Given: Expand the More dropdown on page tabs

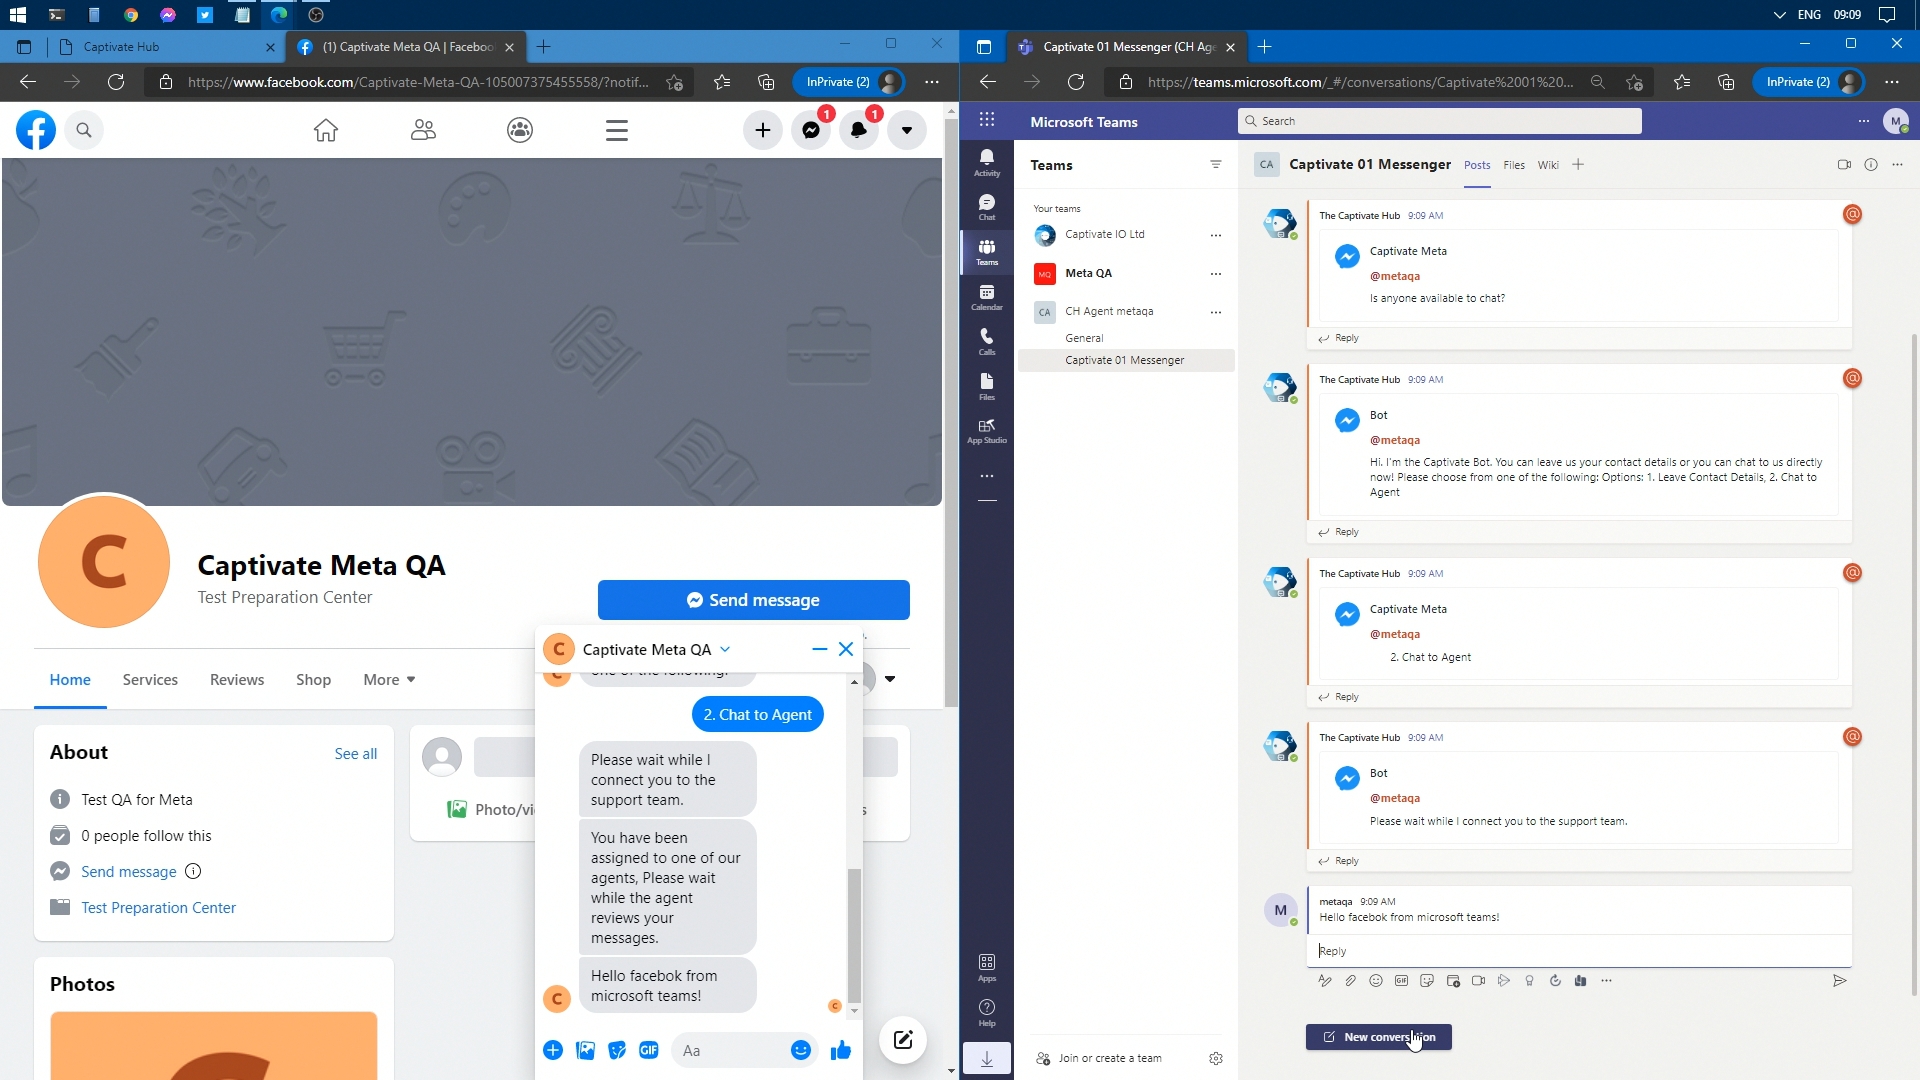Looking at the screenshot, I should coord(389,680).
